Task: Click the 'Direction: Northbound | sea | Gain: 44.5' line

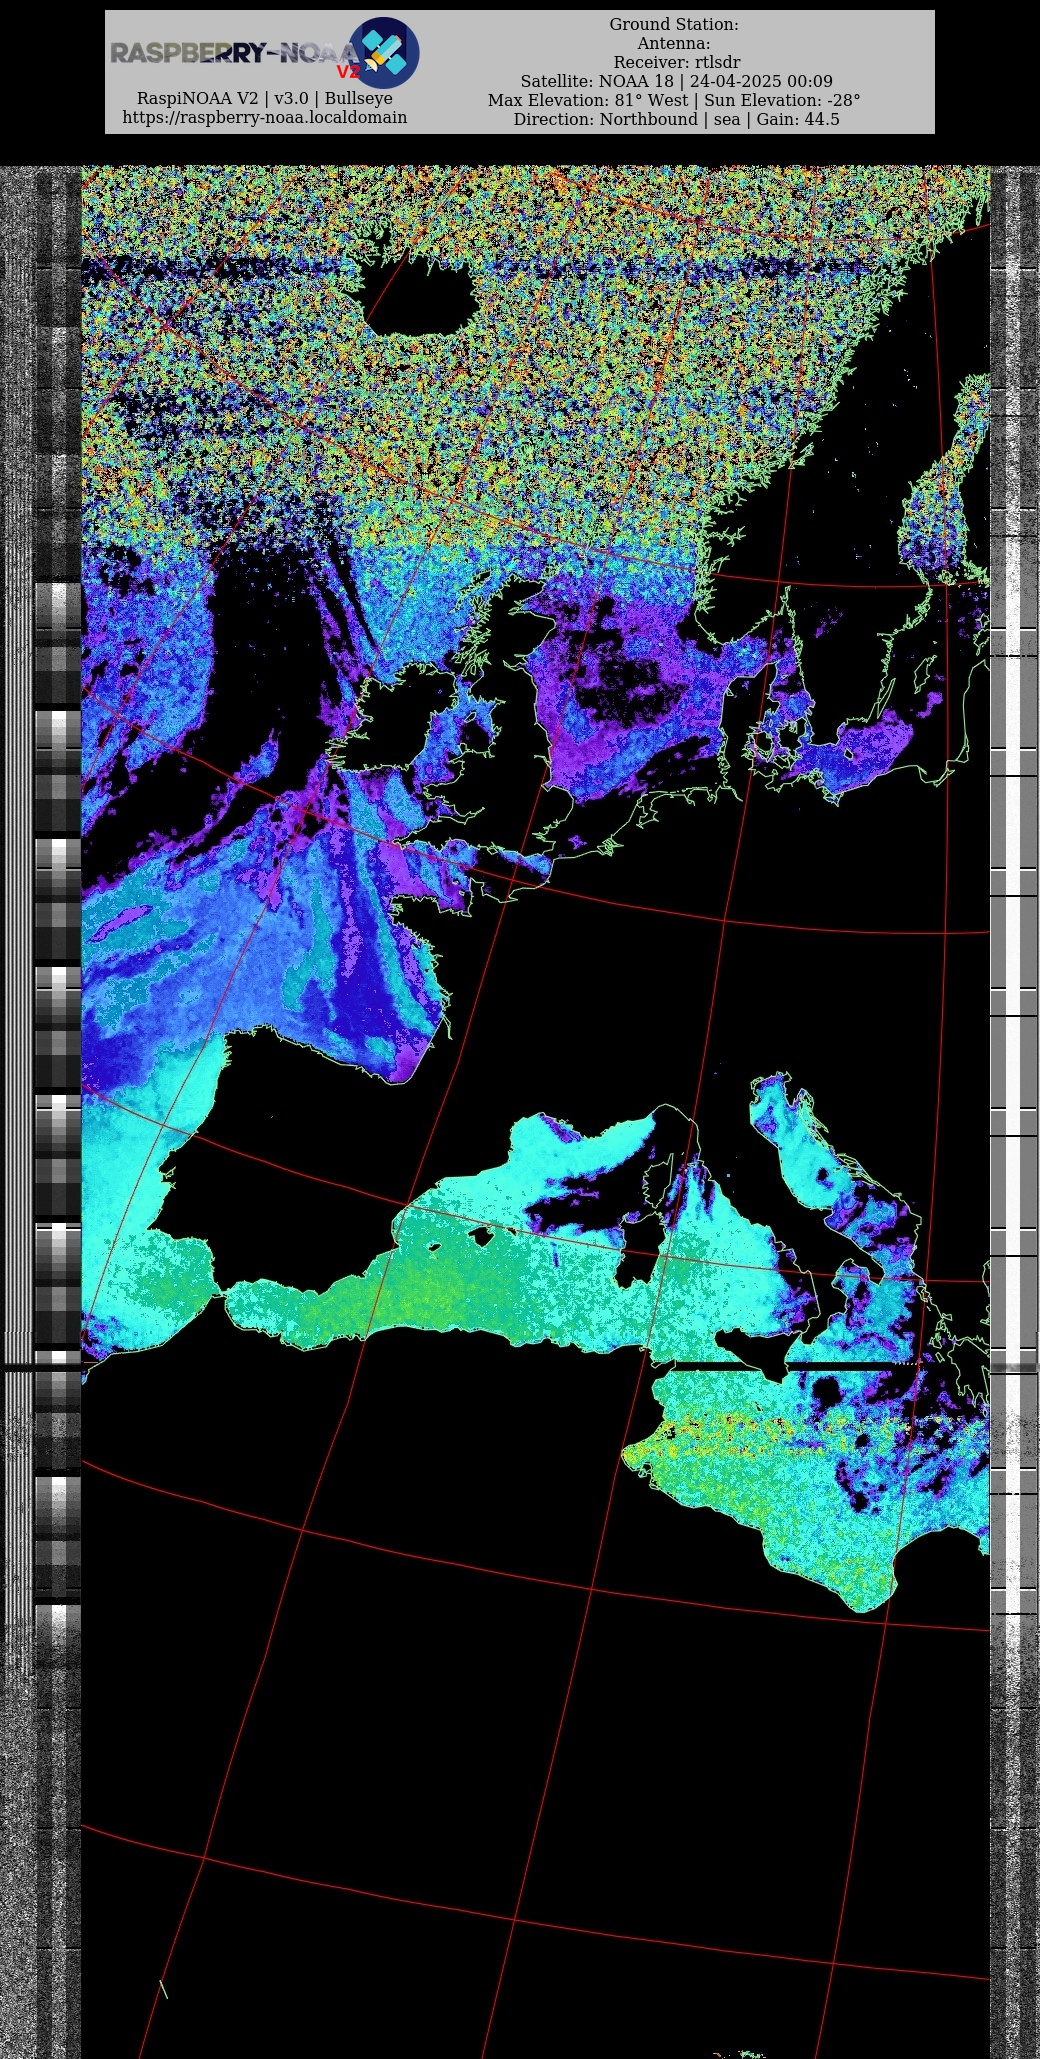Action: click(x=677, y=119)
